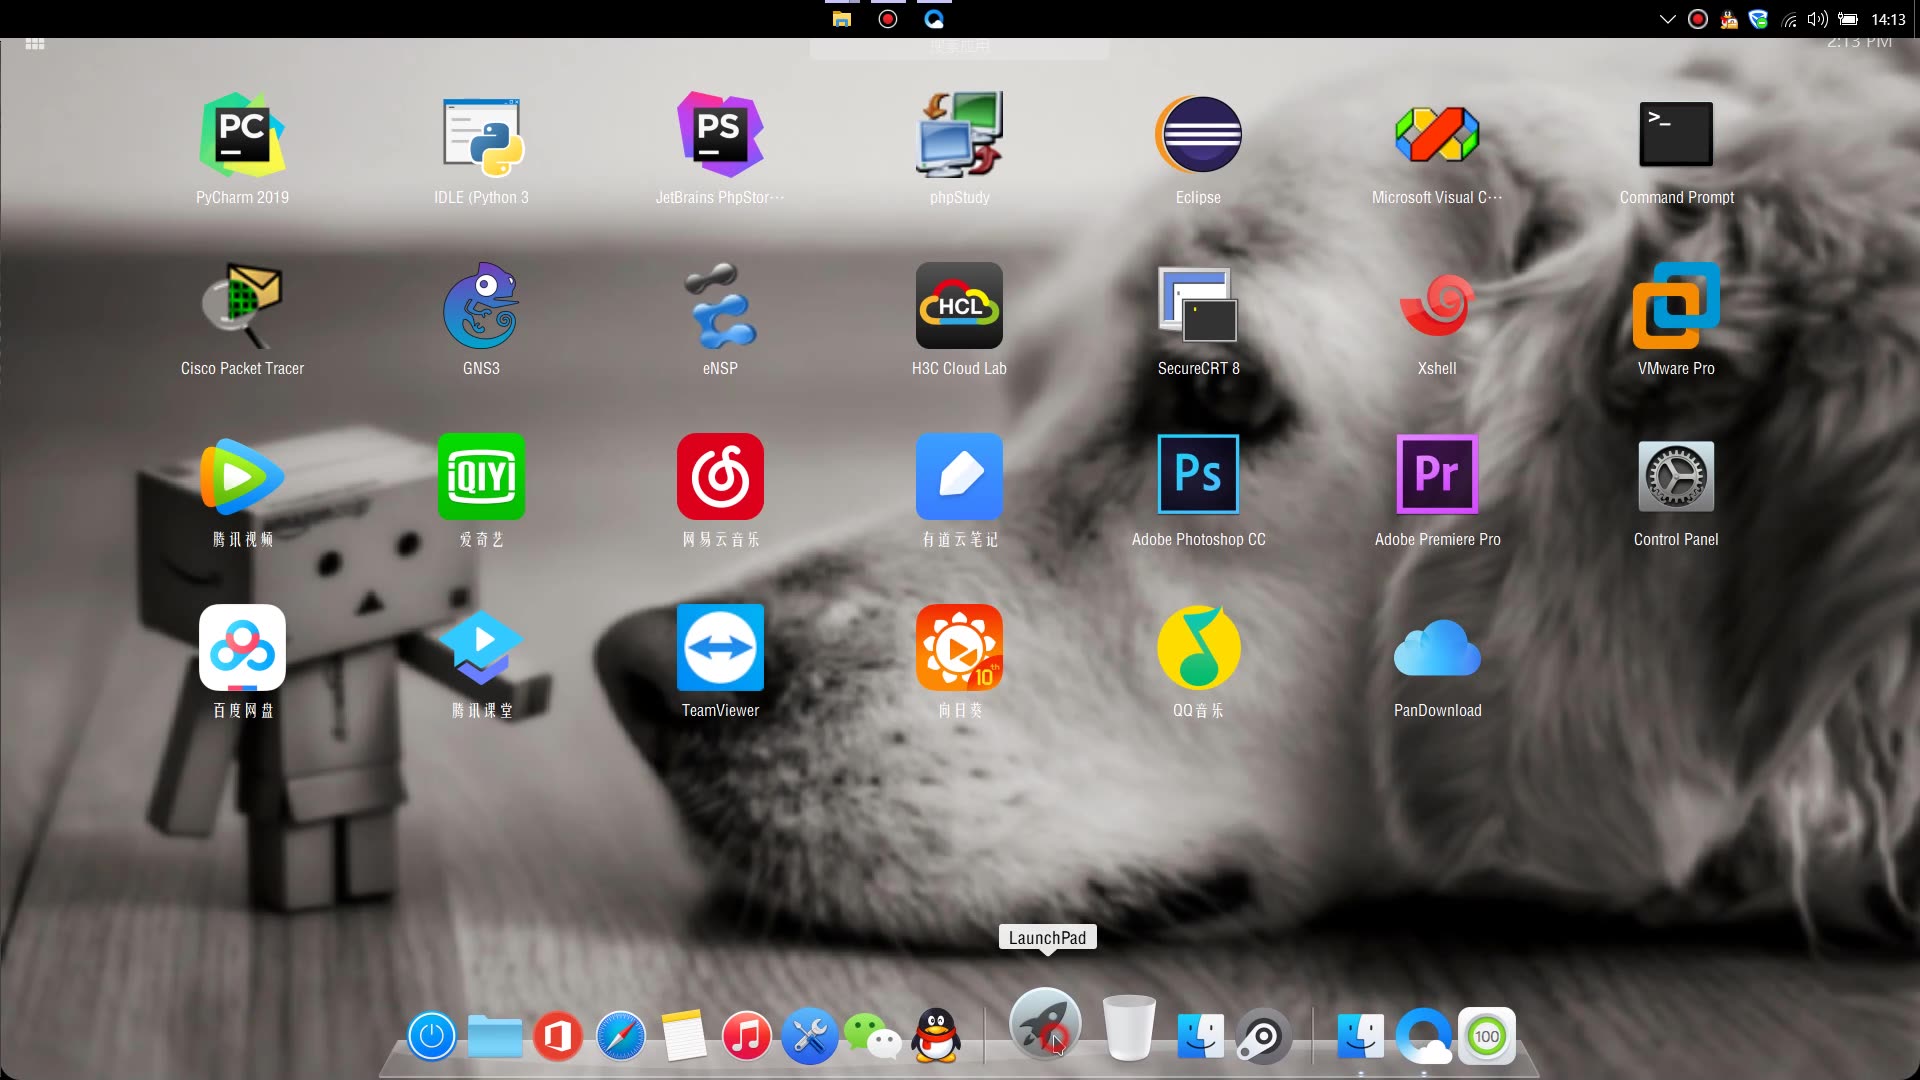Open Tencent Video (腾讯视频)

click(x=242, y=477)
